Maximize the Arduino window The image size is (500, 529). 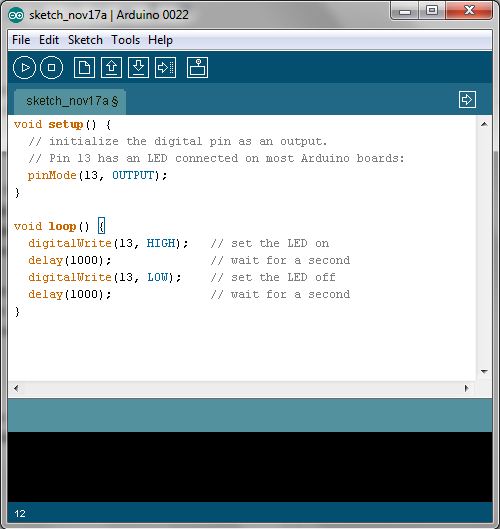pos(432,11)
